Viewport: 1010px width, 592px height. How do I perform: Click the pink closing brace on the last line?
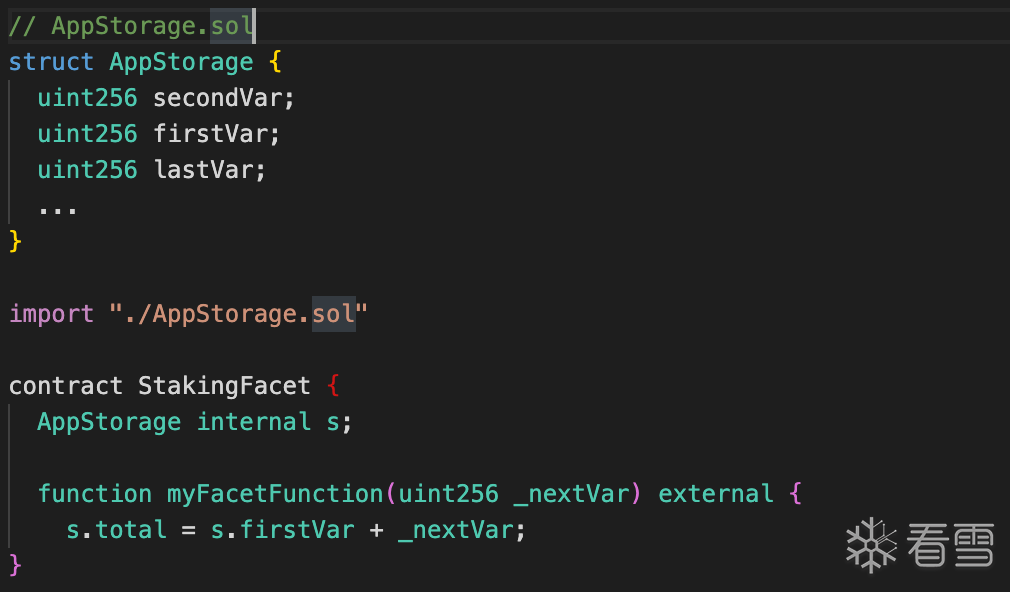tap(15, 565)
